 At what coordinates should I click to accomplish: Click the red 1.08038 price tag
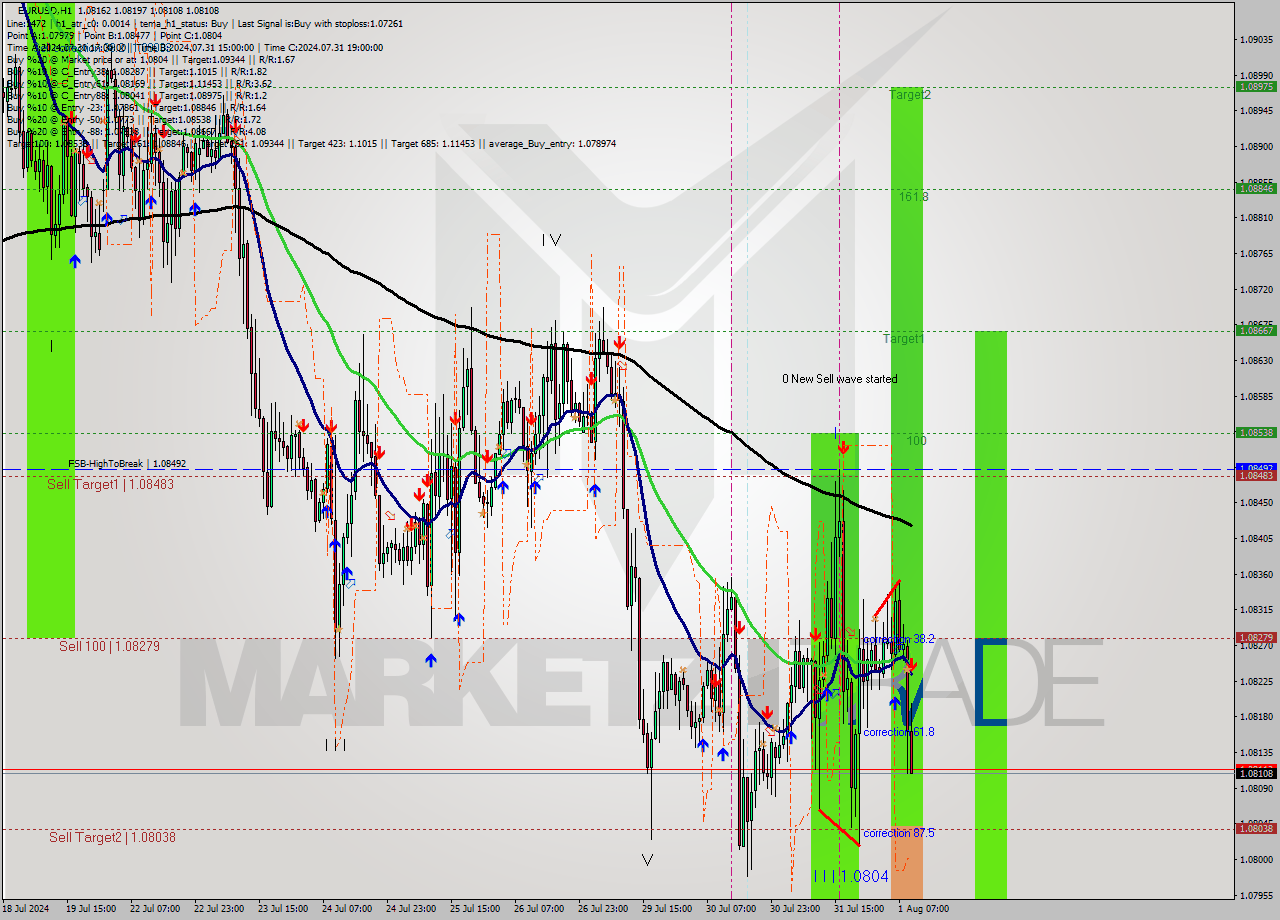tap(1256, 828)
